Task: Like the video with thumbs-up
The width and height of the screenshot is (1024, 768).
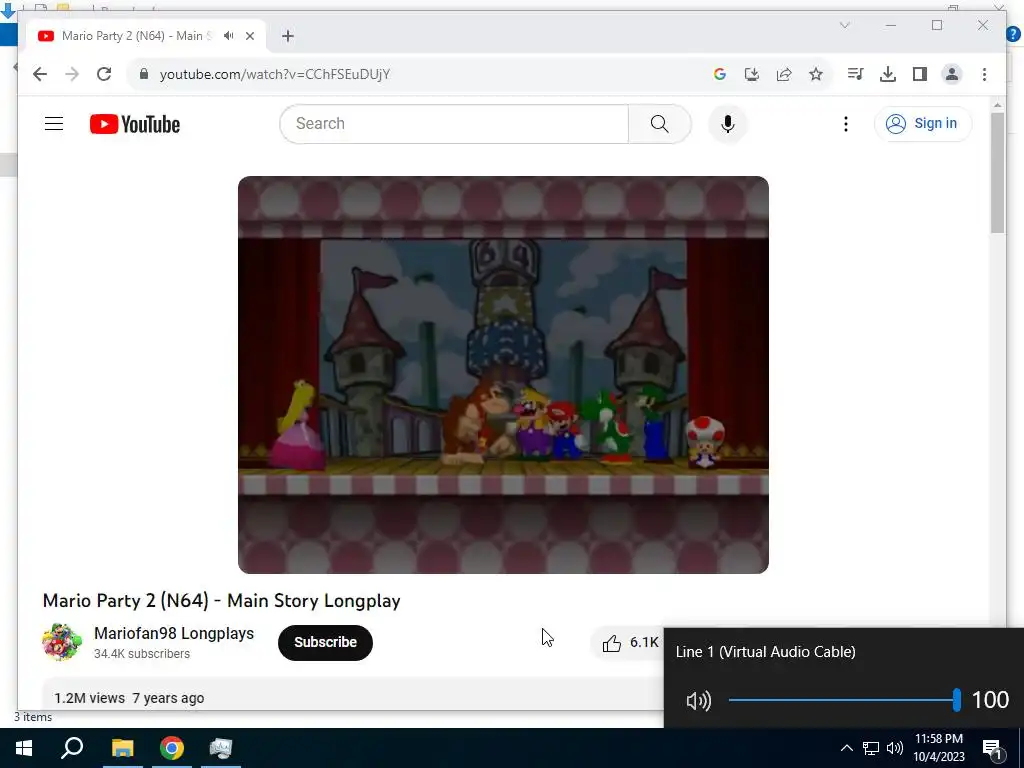Action: (x=628, y=643)
